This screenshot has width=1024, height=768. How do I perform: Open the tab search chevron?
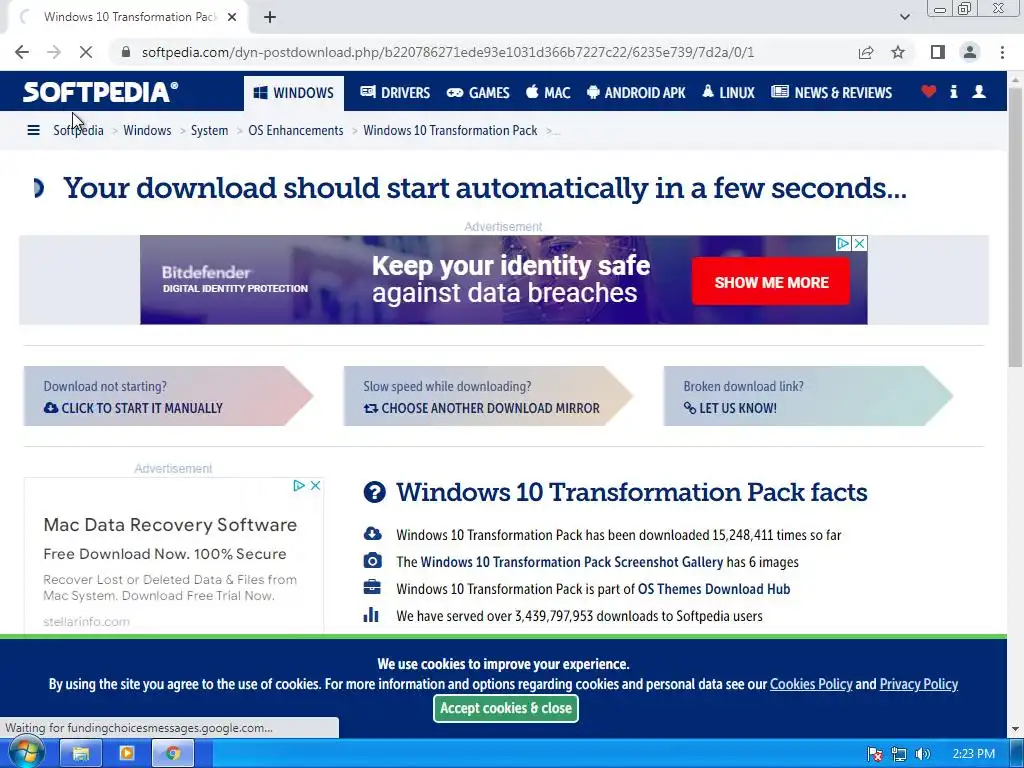(904, 17)
